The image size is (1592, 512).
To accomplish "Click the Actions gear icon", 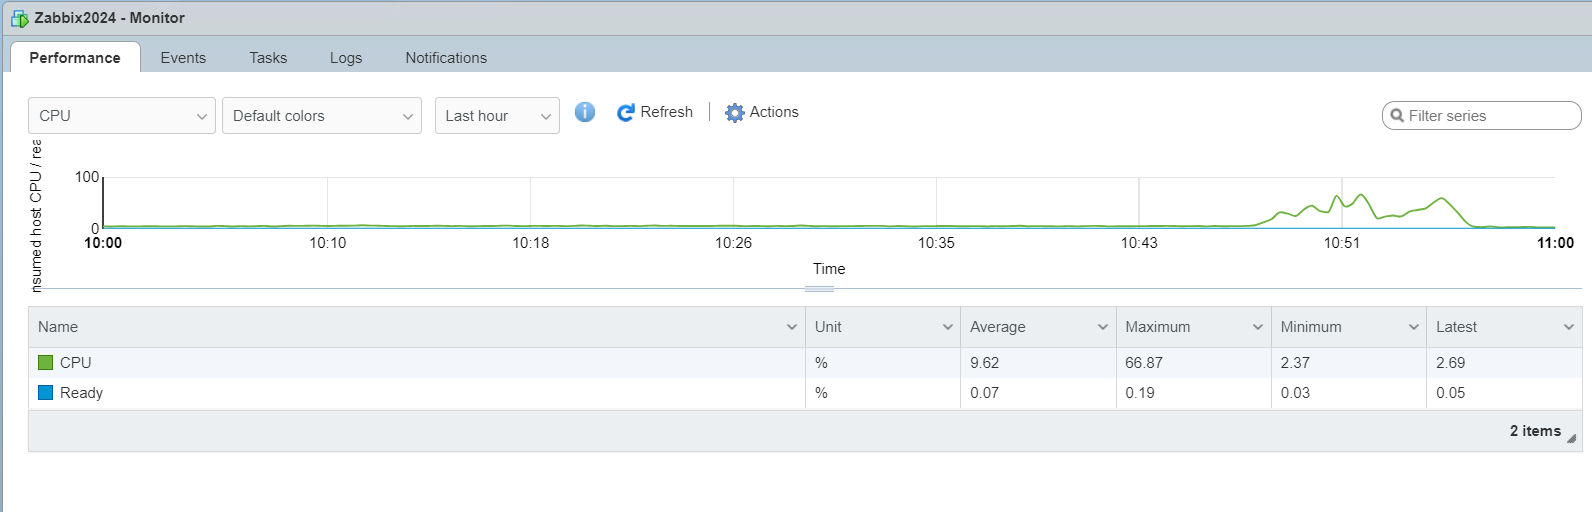I will point(735,113).
